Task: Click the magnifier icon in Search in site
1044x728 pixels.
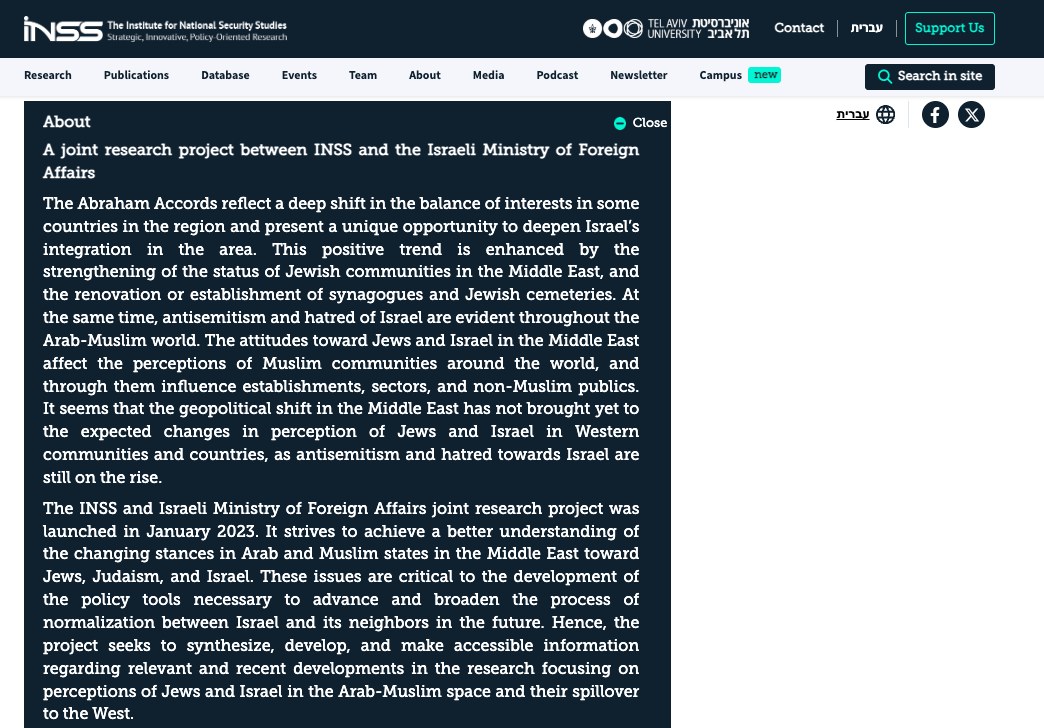Action: pos(884,77)
